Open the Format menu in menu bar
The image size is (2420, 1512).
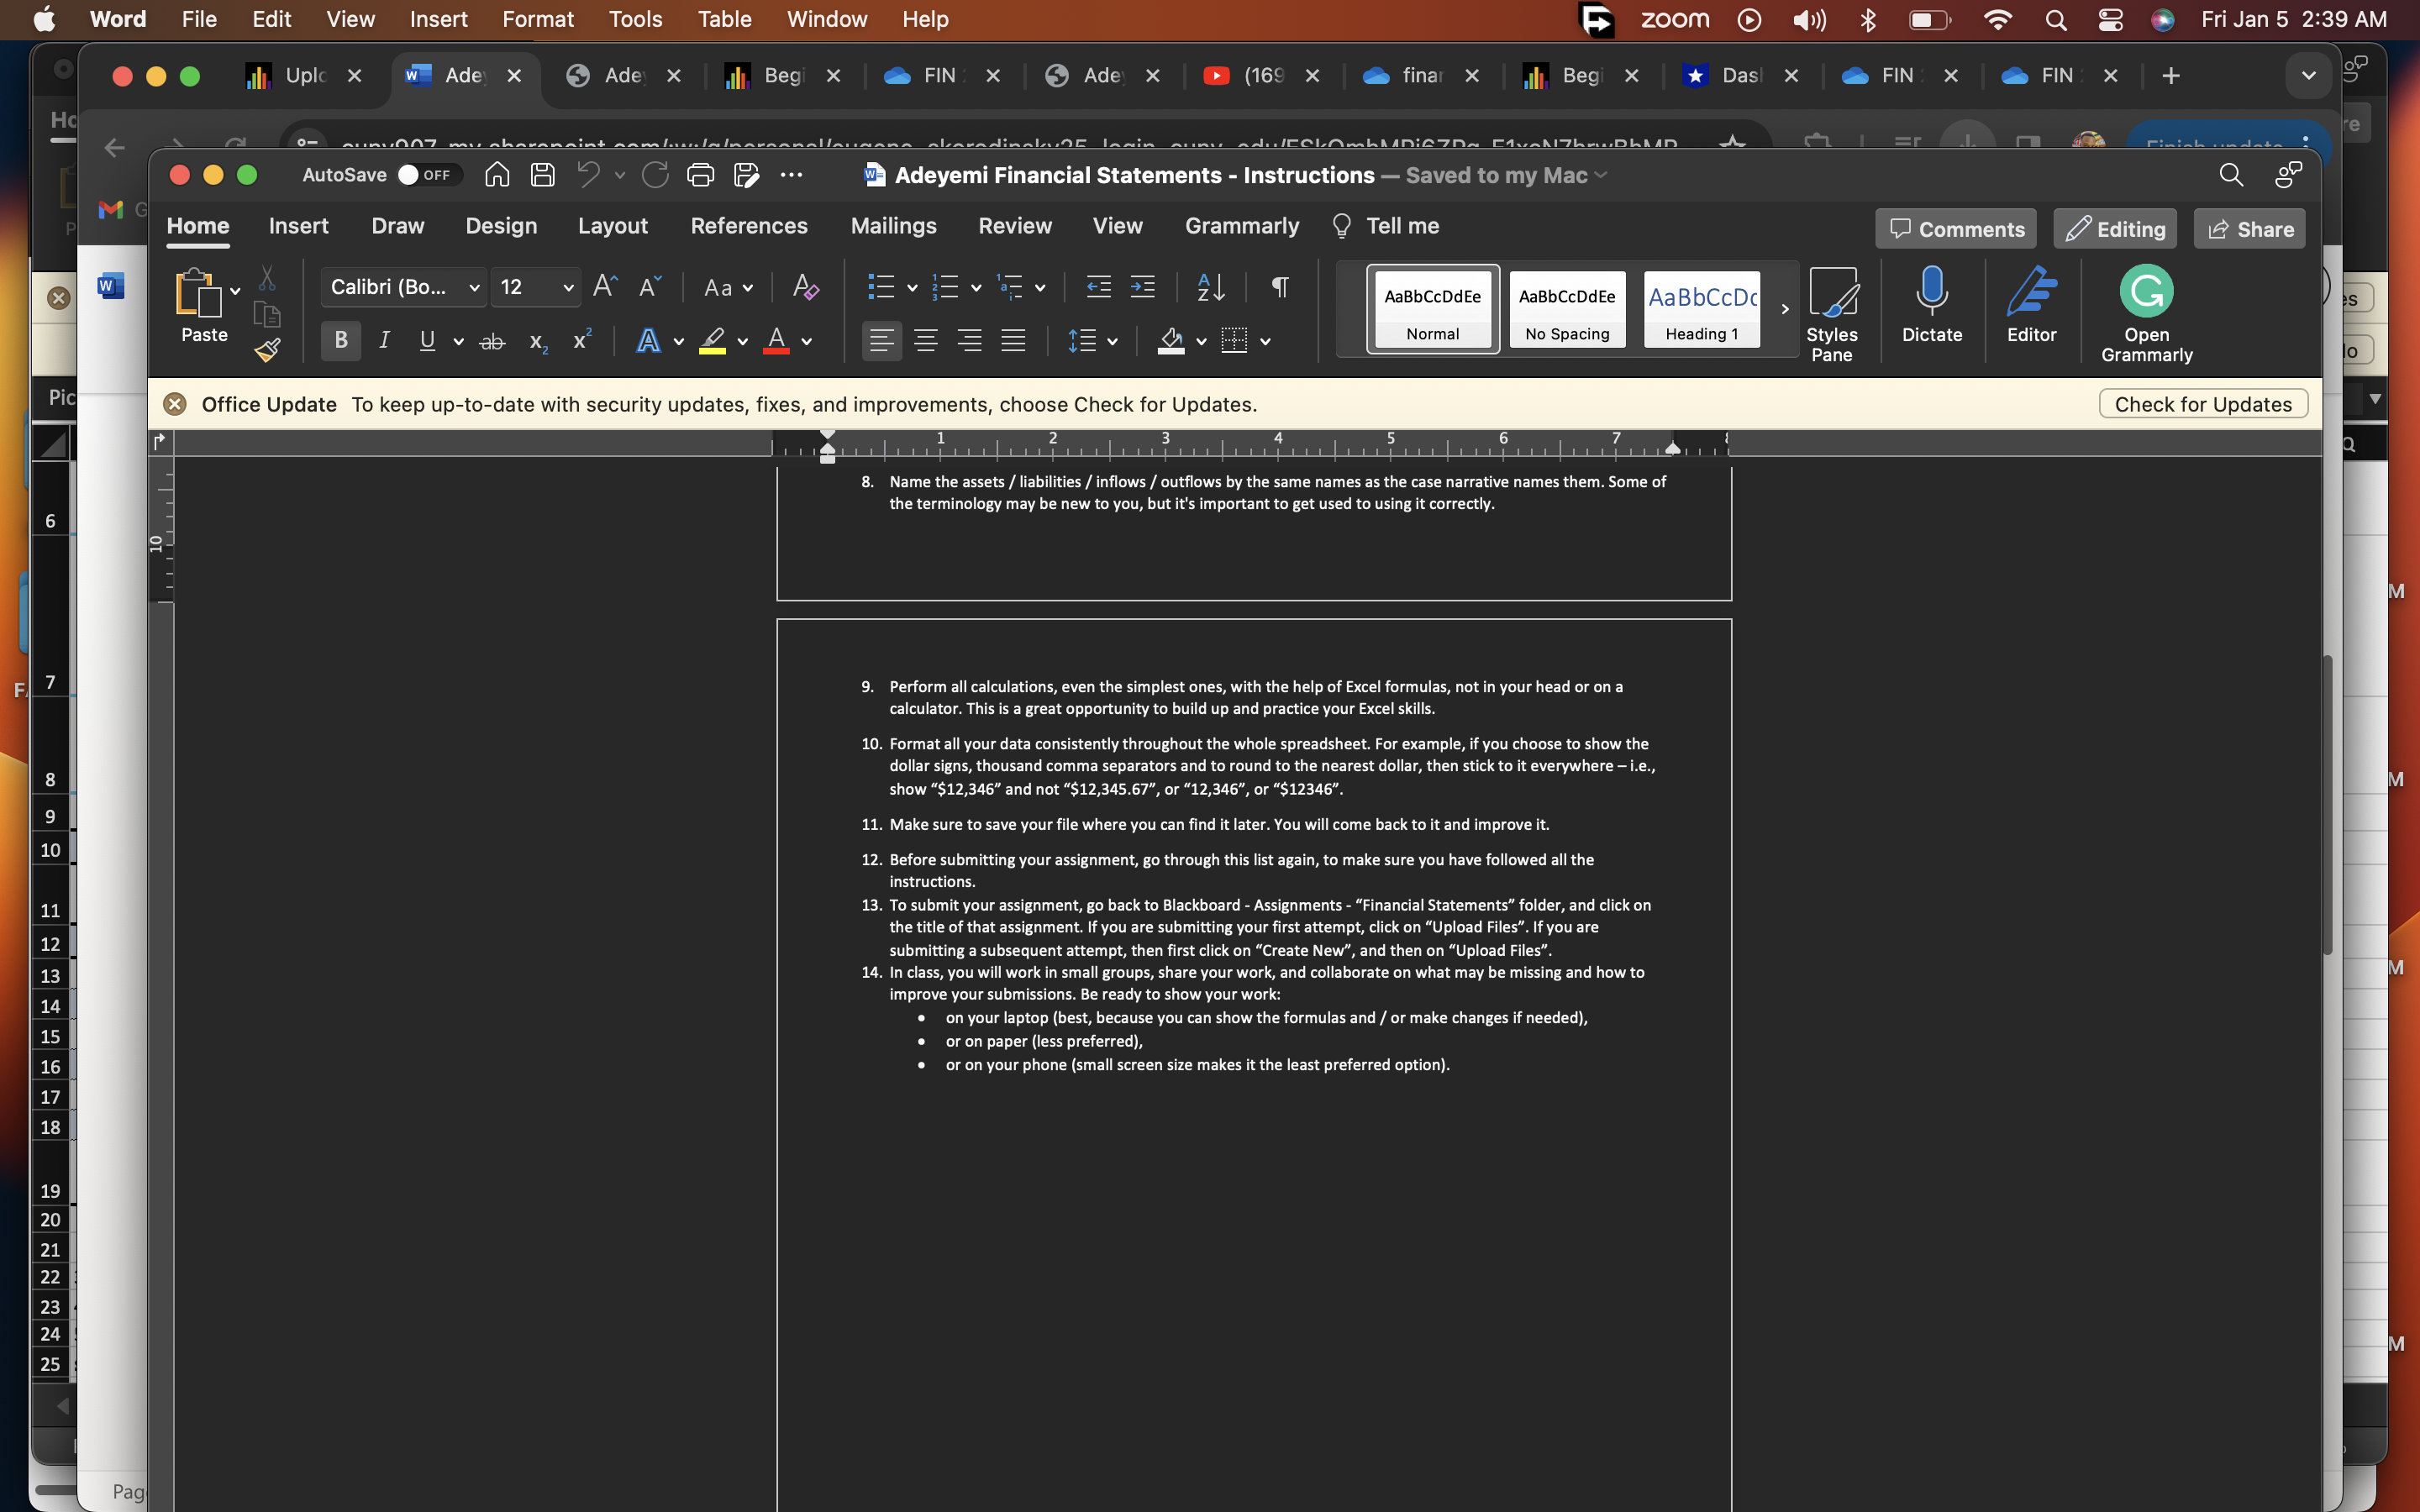pos(537,19)
